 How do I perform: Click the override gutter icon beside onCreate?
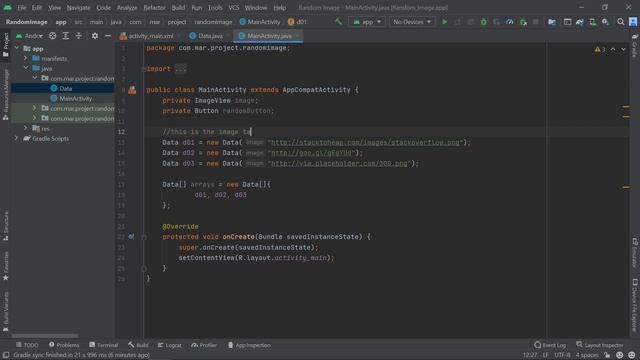pos(131,237)
